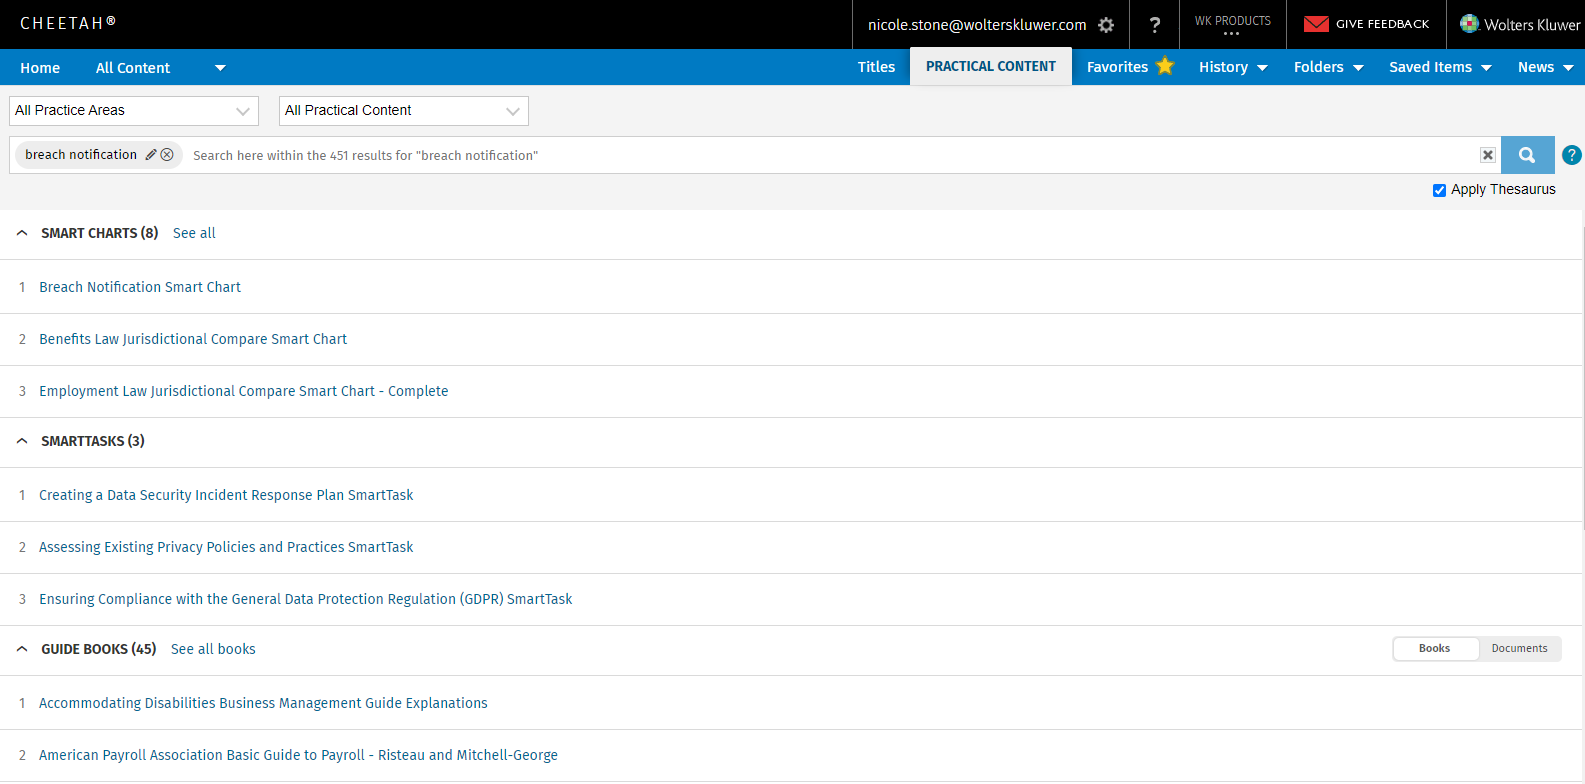
Task: Open the blue search help icon
Action: click(1572, 155)
